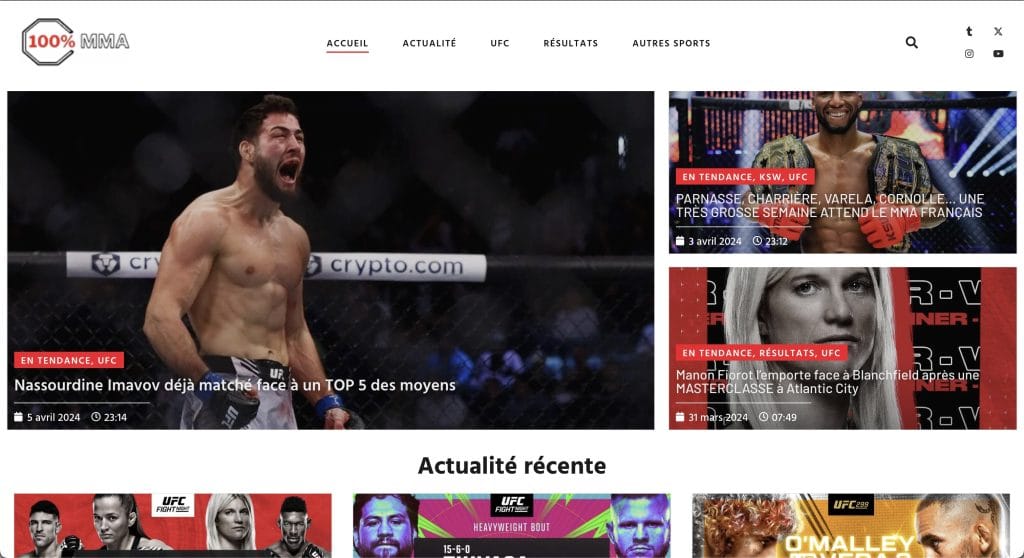Open Parnasse, Charrière, Varela article headline
Image resolution: width=1024 pixels, height=558 pixels.
(x=830, y=205)
